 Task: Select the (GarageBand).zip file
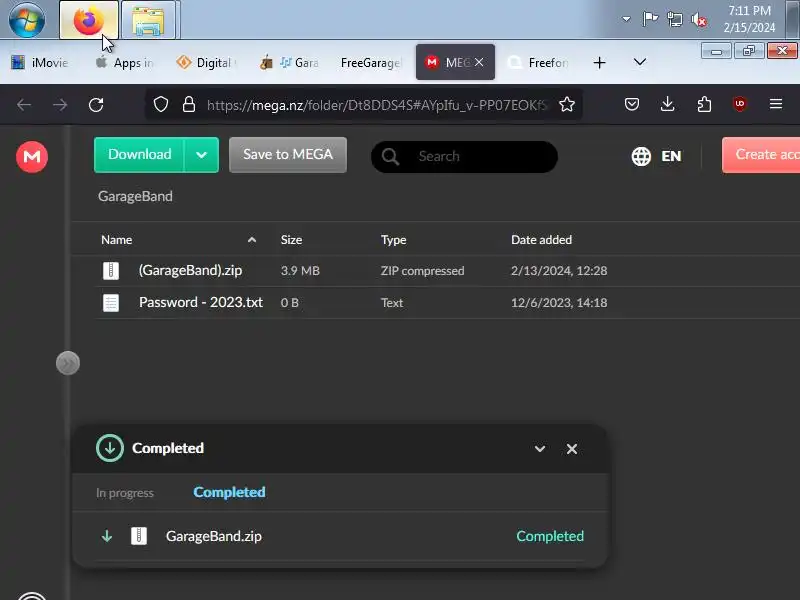point(190,270)
